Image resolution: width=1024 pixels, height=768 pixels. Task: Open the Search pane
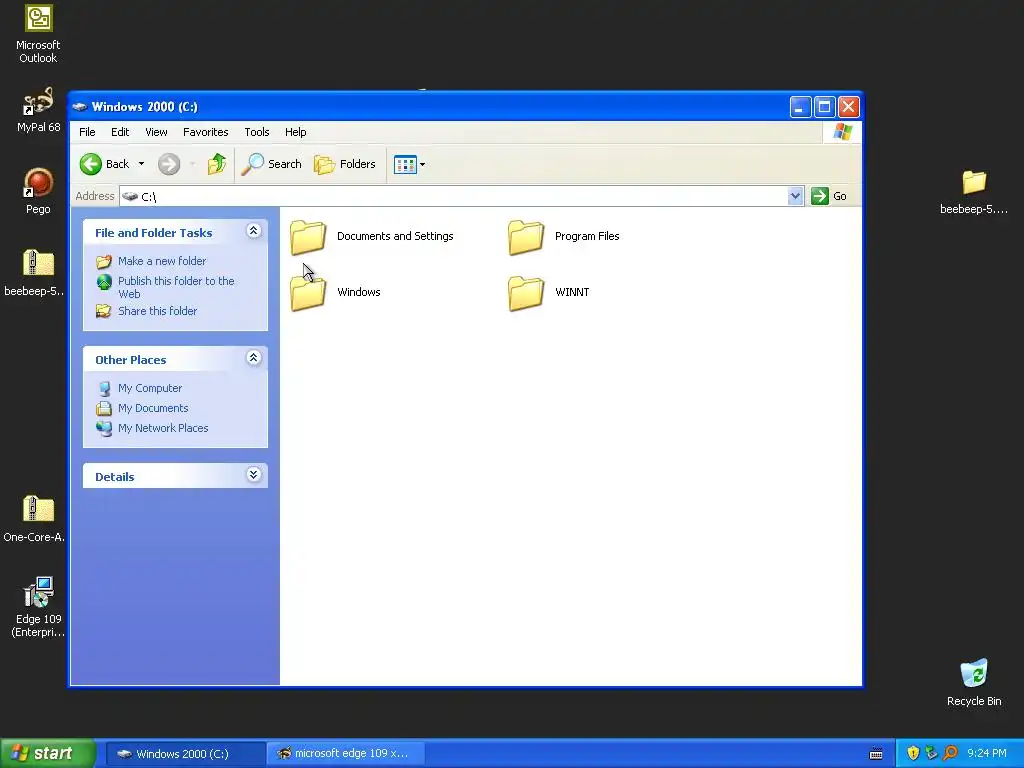271,164
